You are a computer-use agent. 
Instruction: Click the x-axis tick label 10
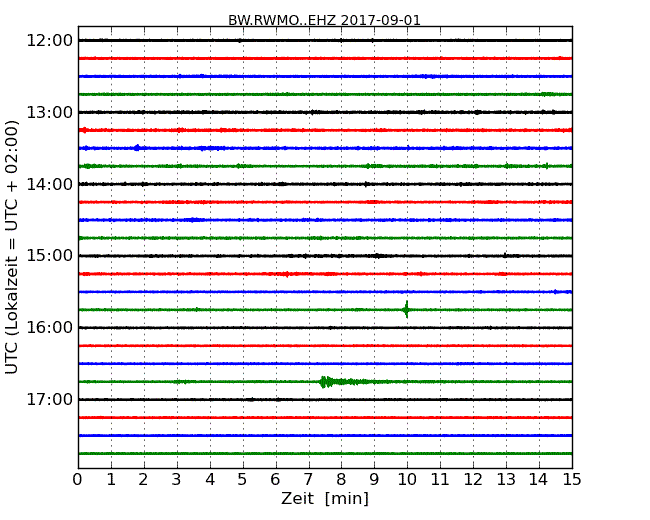[x=407, y=480]
